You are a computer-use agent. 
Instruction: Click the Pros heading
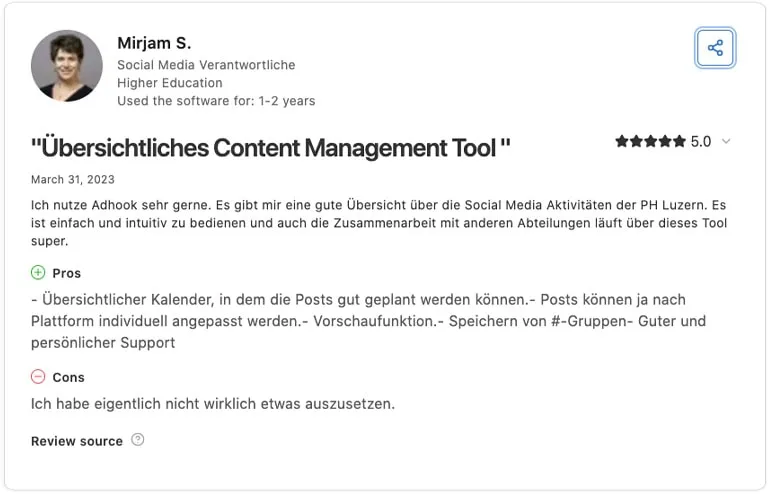click(67, 273)
